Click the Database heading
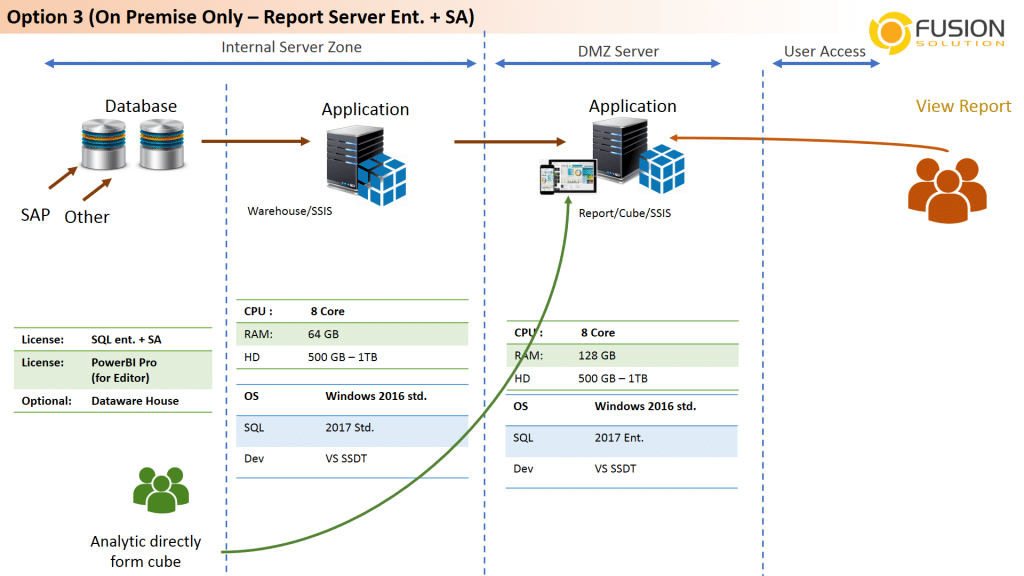 [x=141, y=106]
